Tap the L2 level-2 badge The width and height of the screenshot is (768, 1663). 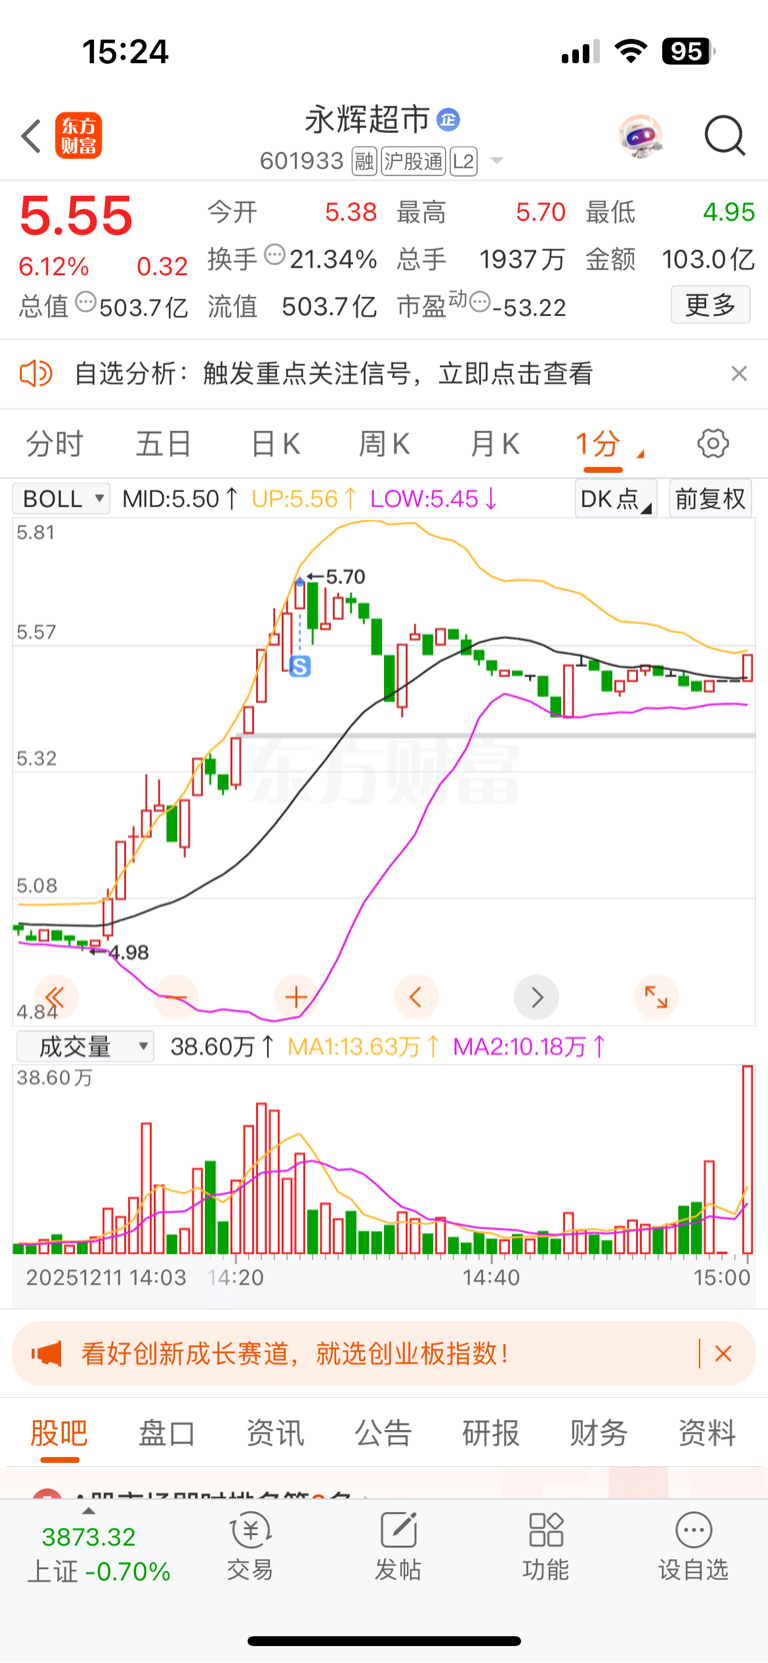click(x=463, y=161)
